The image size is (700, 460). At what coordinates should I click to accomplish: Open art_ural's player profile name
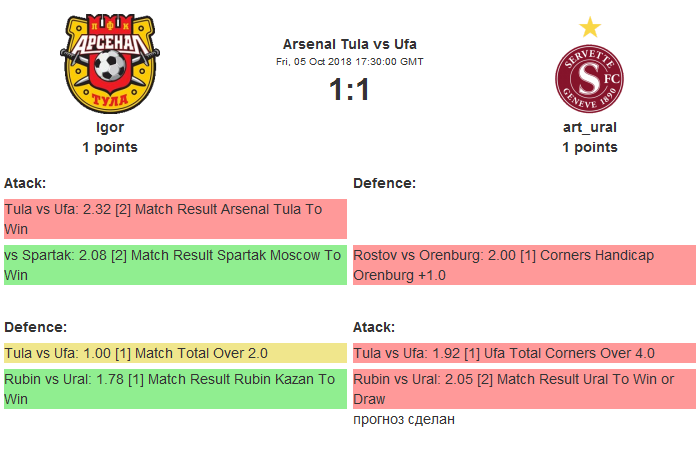click(x=589, y=127)
